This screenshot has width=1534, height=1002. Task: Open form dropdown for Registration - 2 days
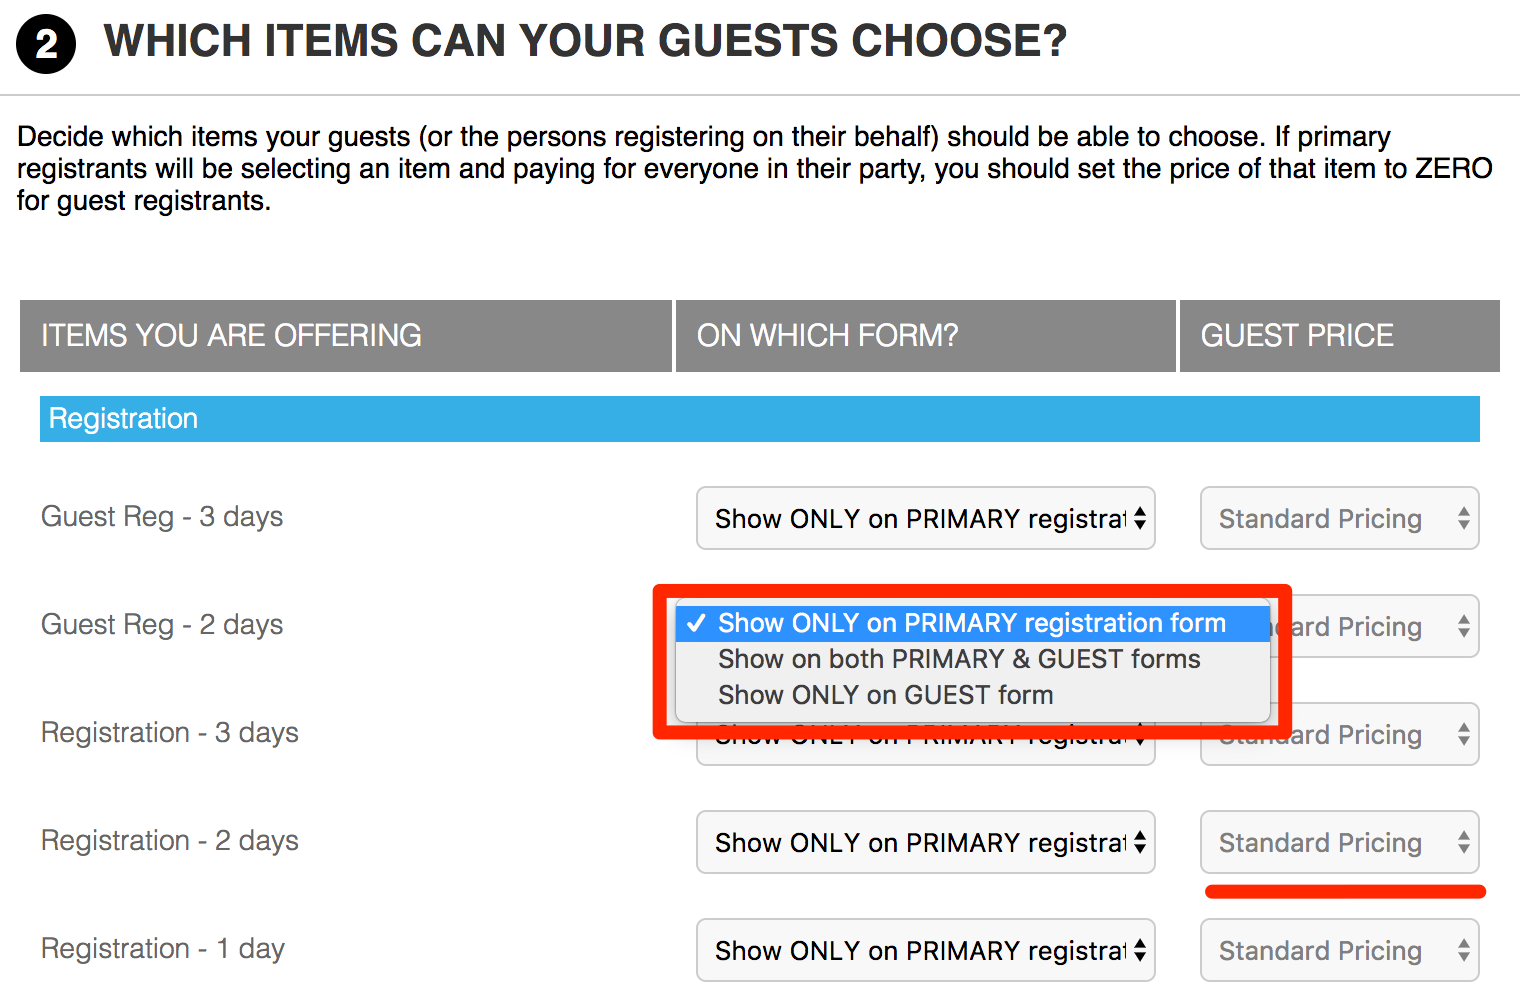926,842
